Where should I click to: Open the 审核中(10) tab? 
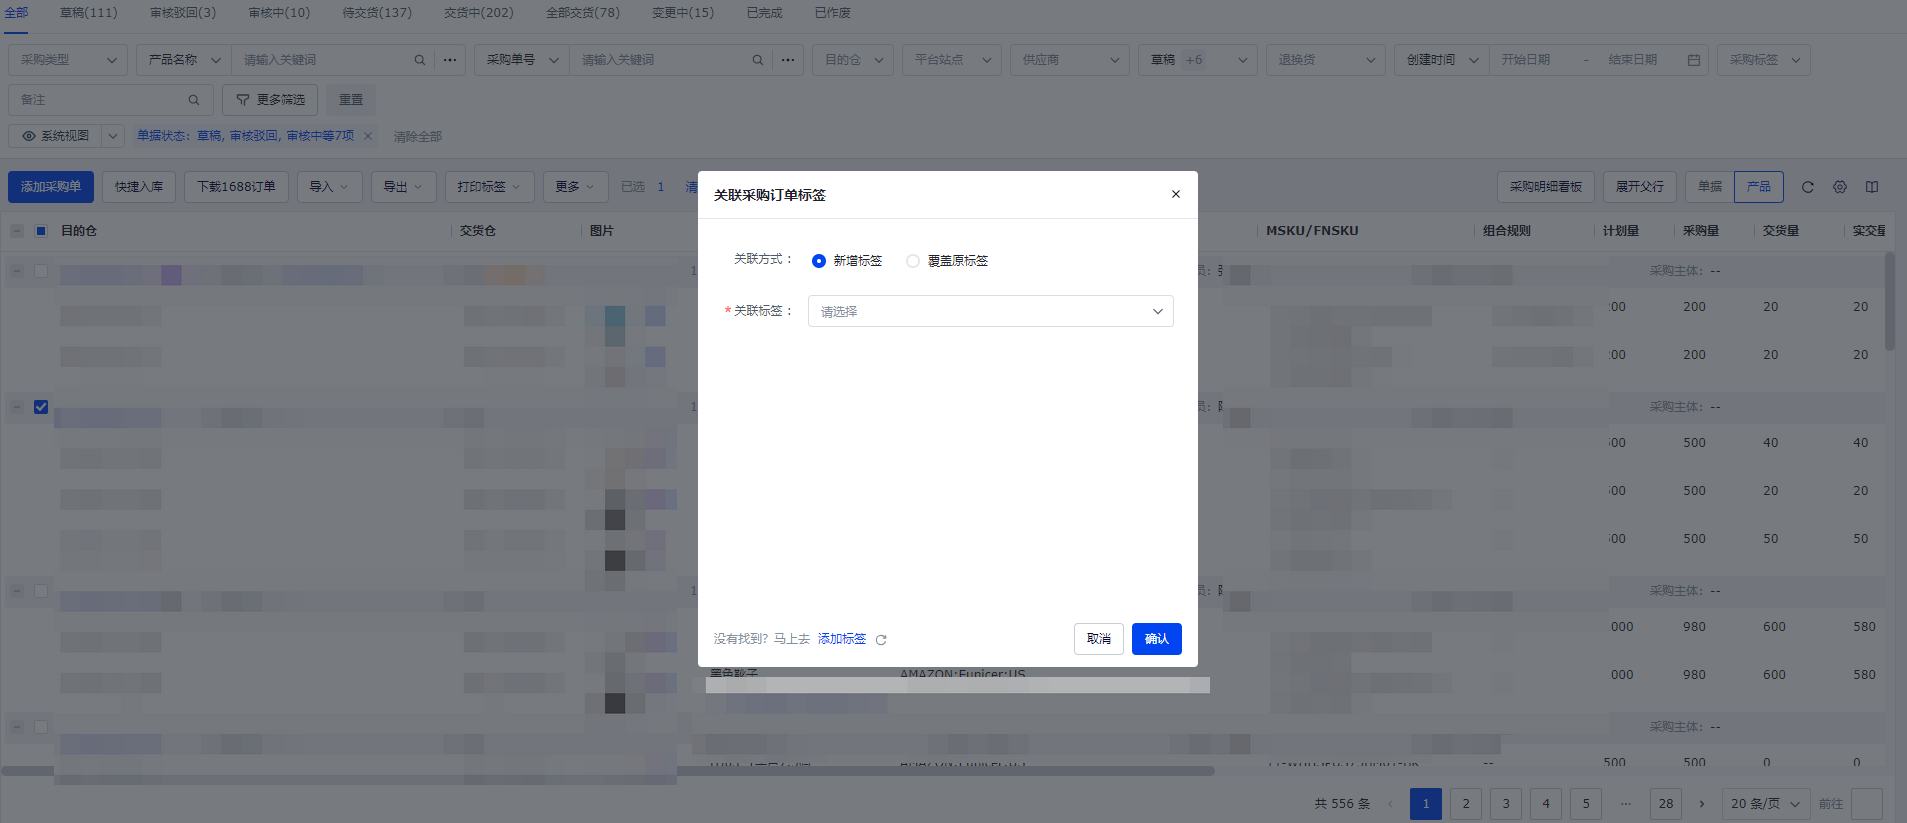pos(279,13)
